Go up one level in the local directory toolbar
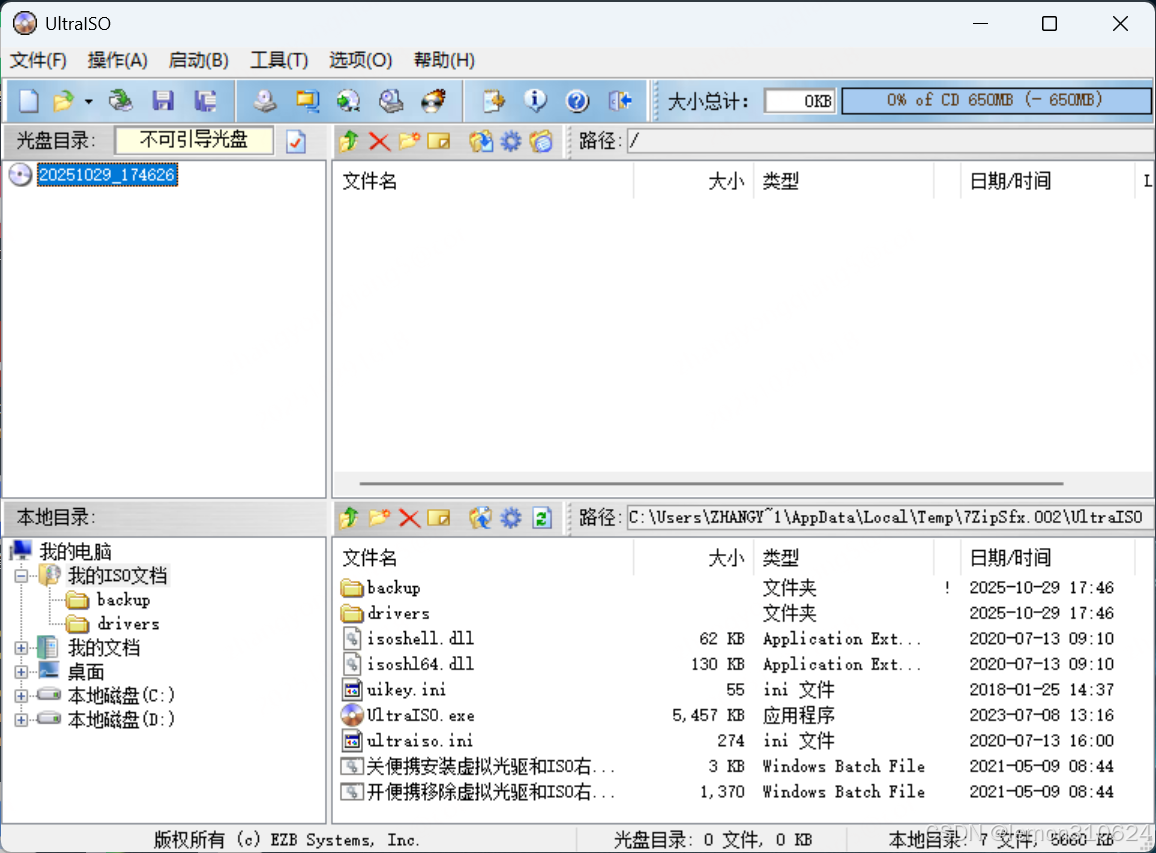 click(x=349, y=518)
